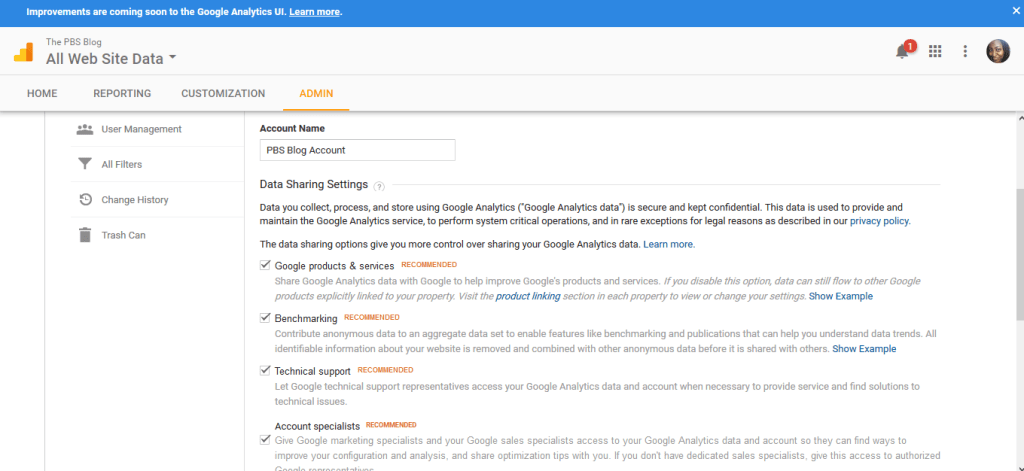
Task: Click Learn more about data sharing options
Action: tap(668, 244)
